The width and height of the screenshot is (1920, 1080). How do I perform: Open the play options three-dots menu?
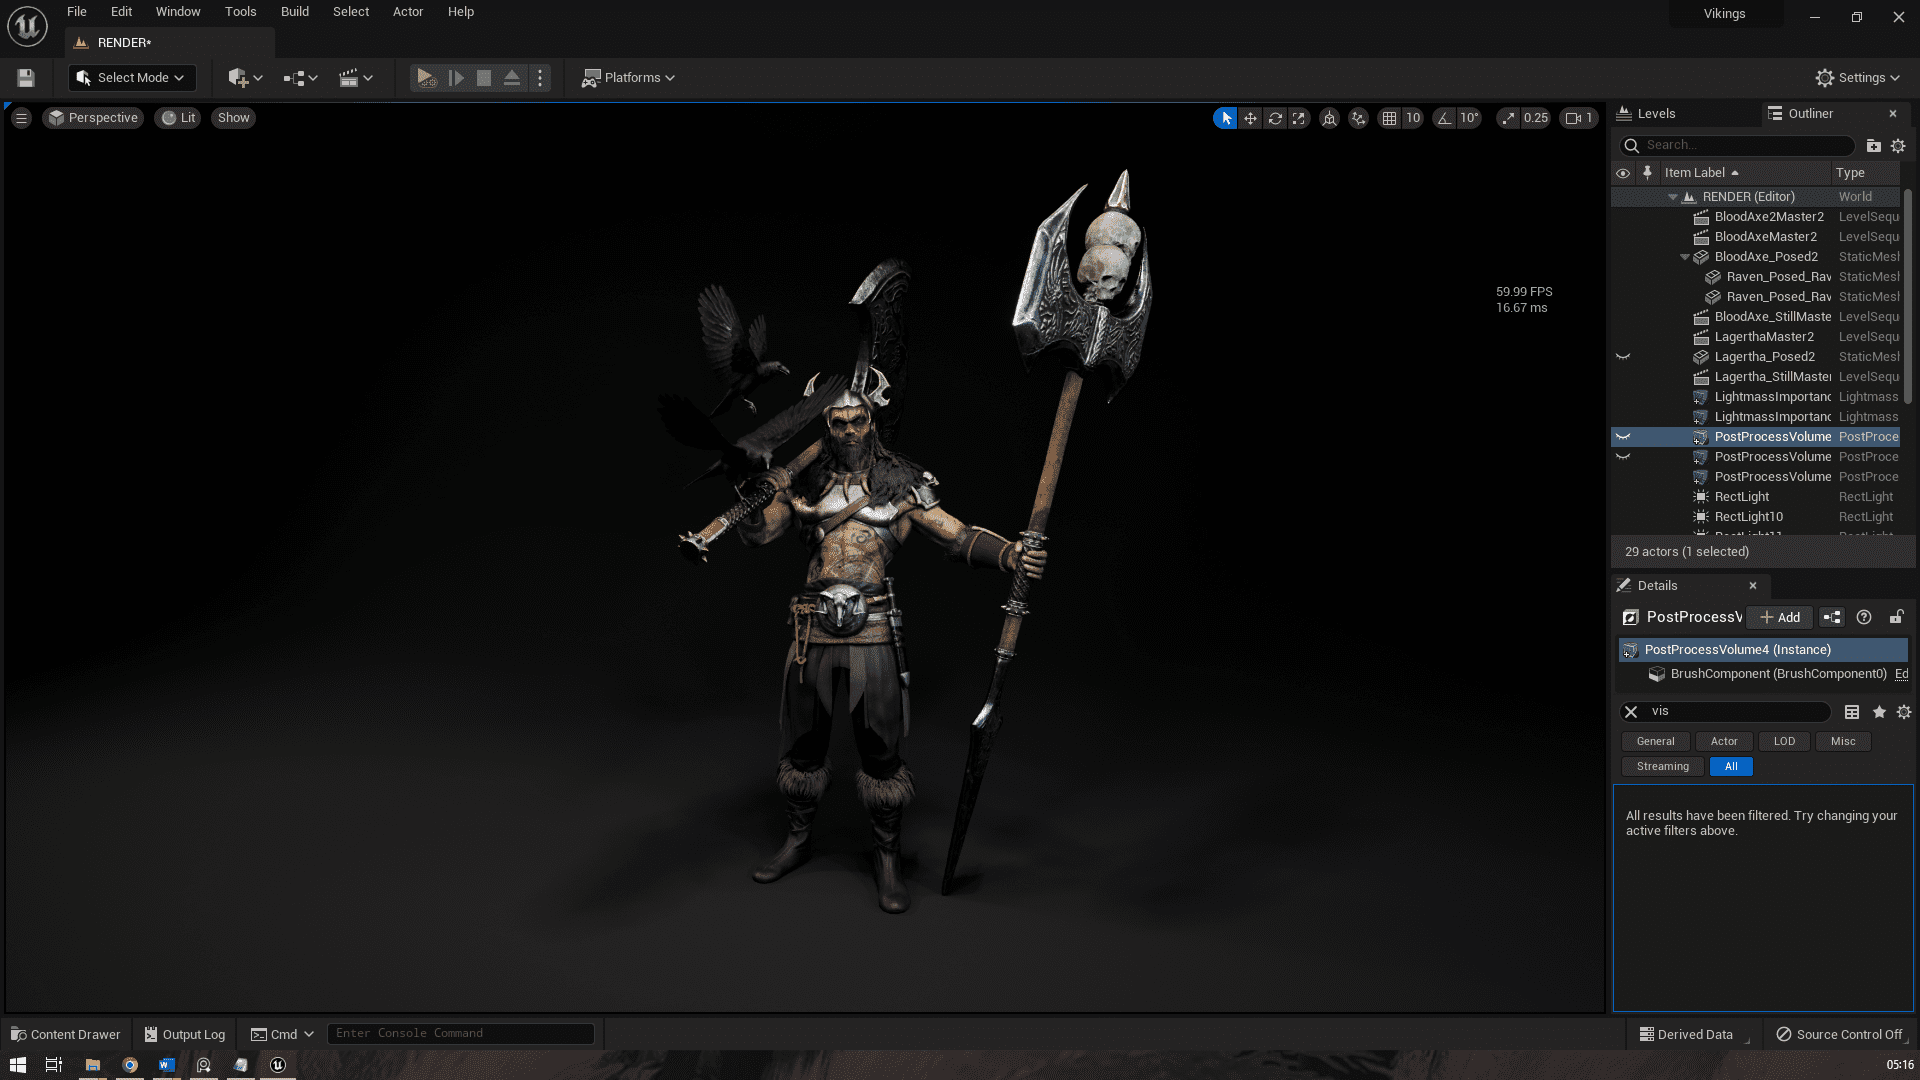pyautogui.click(x=540, y=78)
